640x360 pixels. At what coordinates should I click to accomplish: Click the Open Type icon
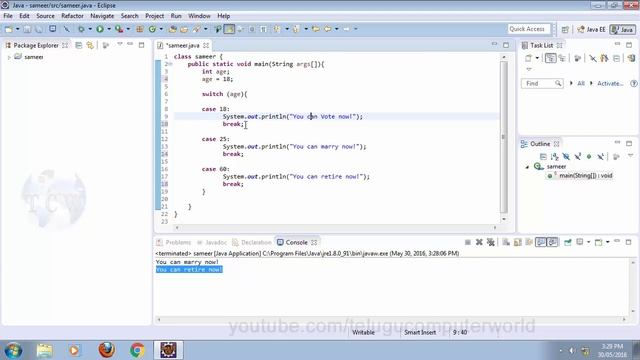click(173, 29)
